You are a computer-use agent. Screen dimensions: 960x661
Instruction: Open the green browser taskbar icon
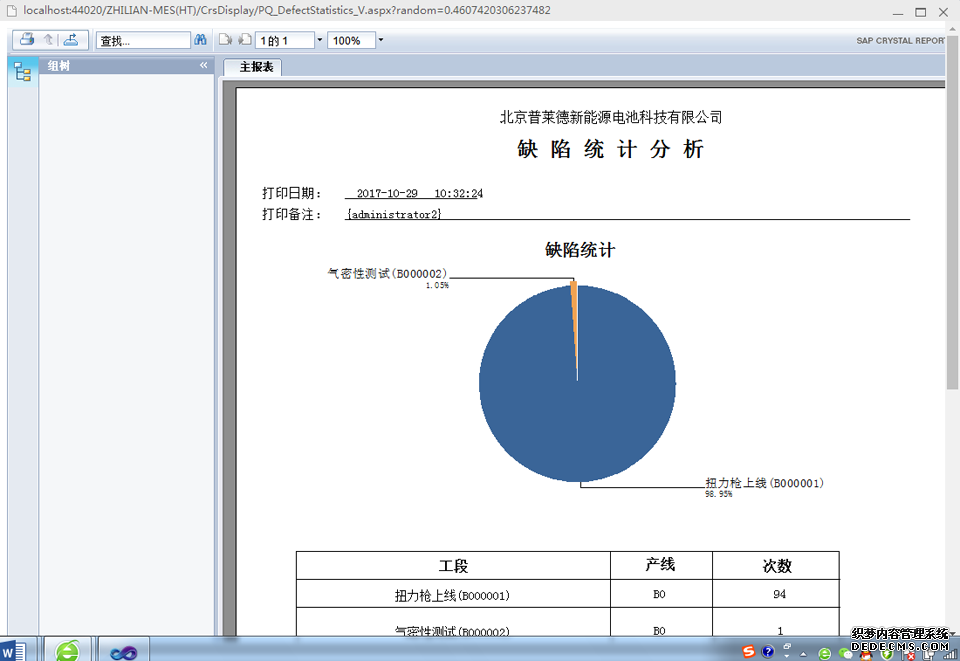click(68, 650)
